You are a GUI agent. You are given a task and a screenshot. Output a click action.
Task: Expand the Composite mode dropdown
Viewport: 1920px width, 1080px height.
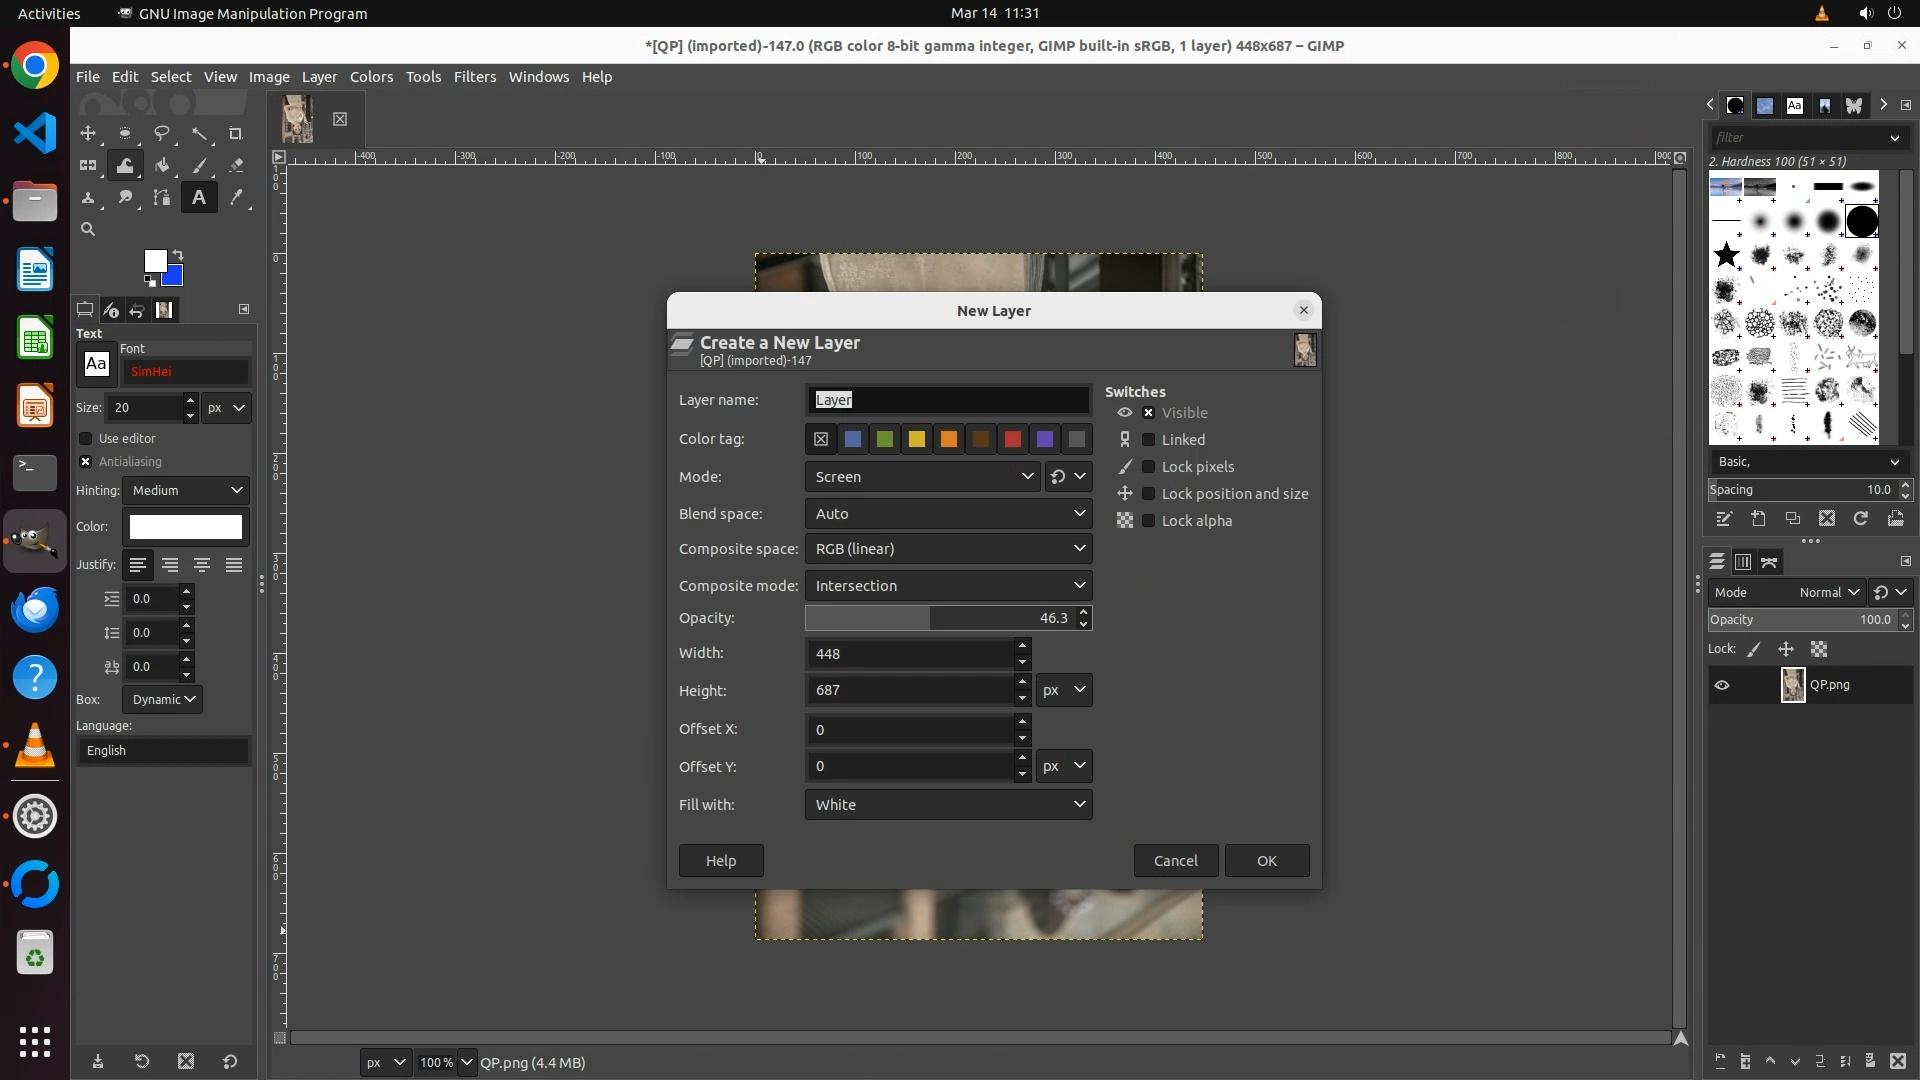pyautogui.click(x=948, y=586)
